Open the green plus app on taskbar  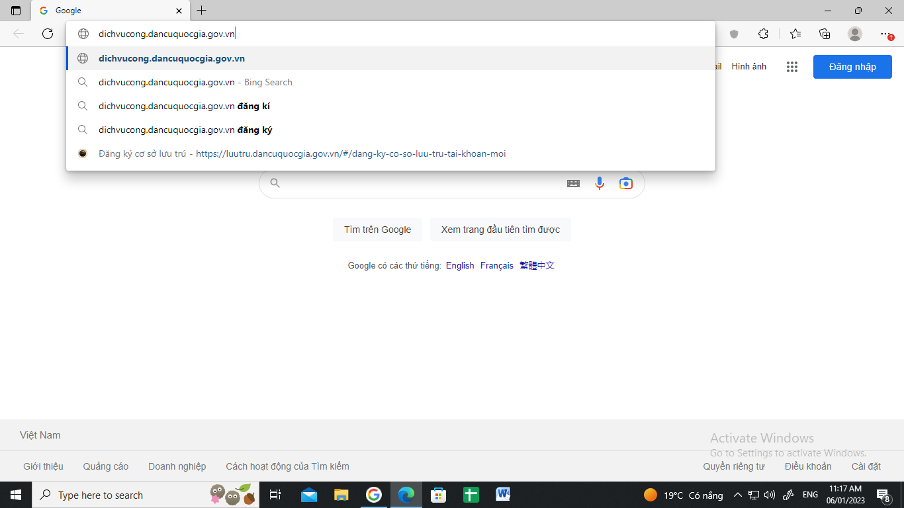click(470, 495)
